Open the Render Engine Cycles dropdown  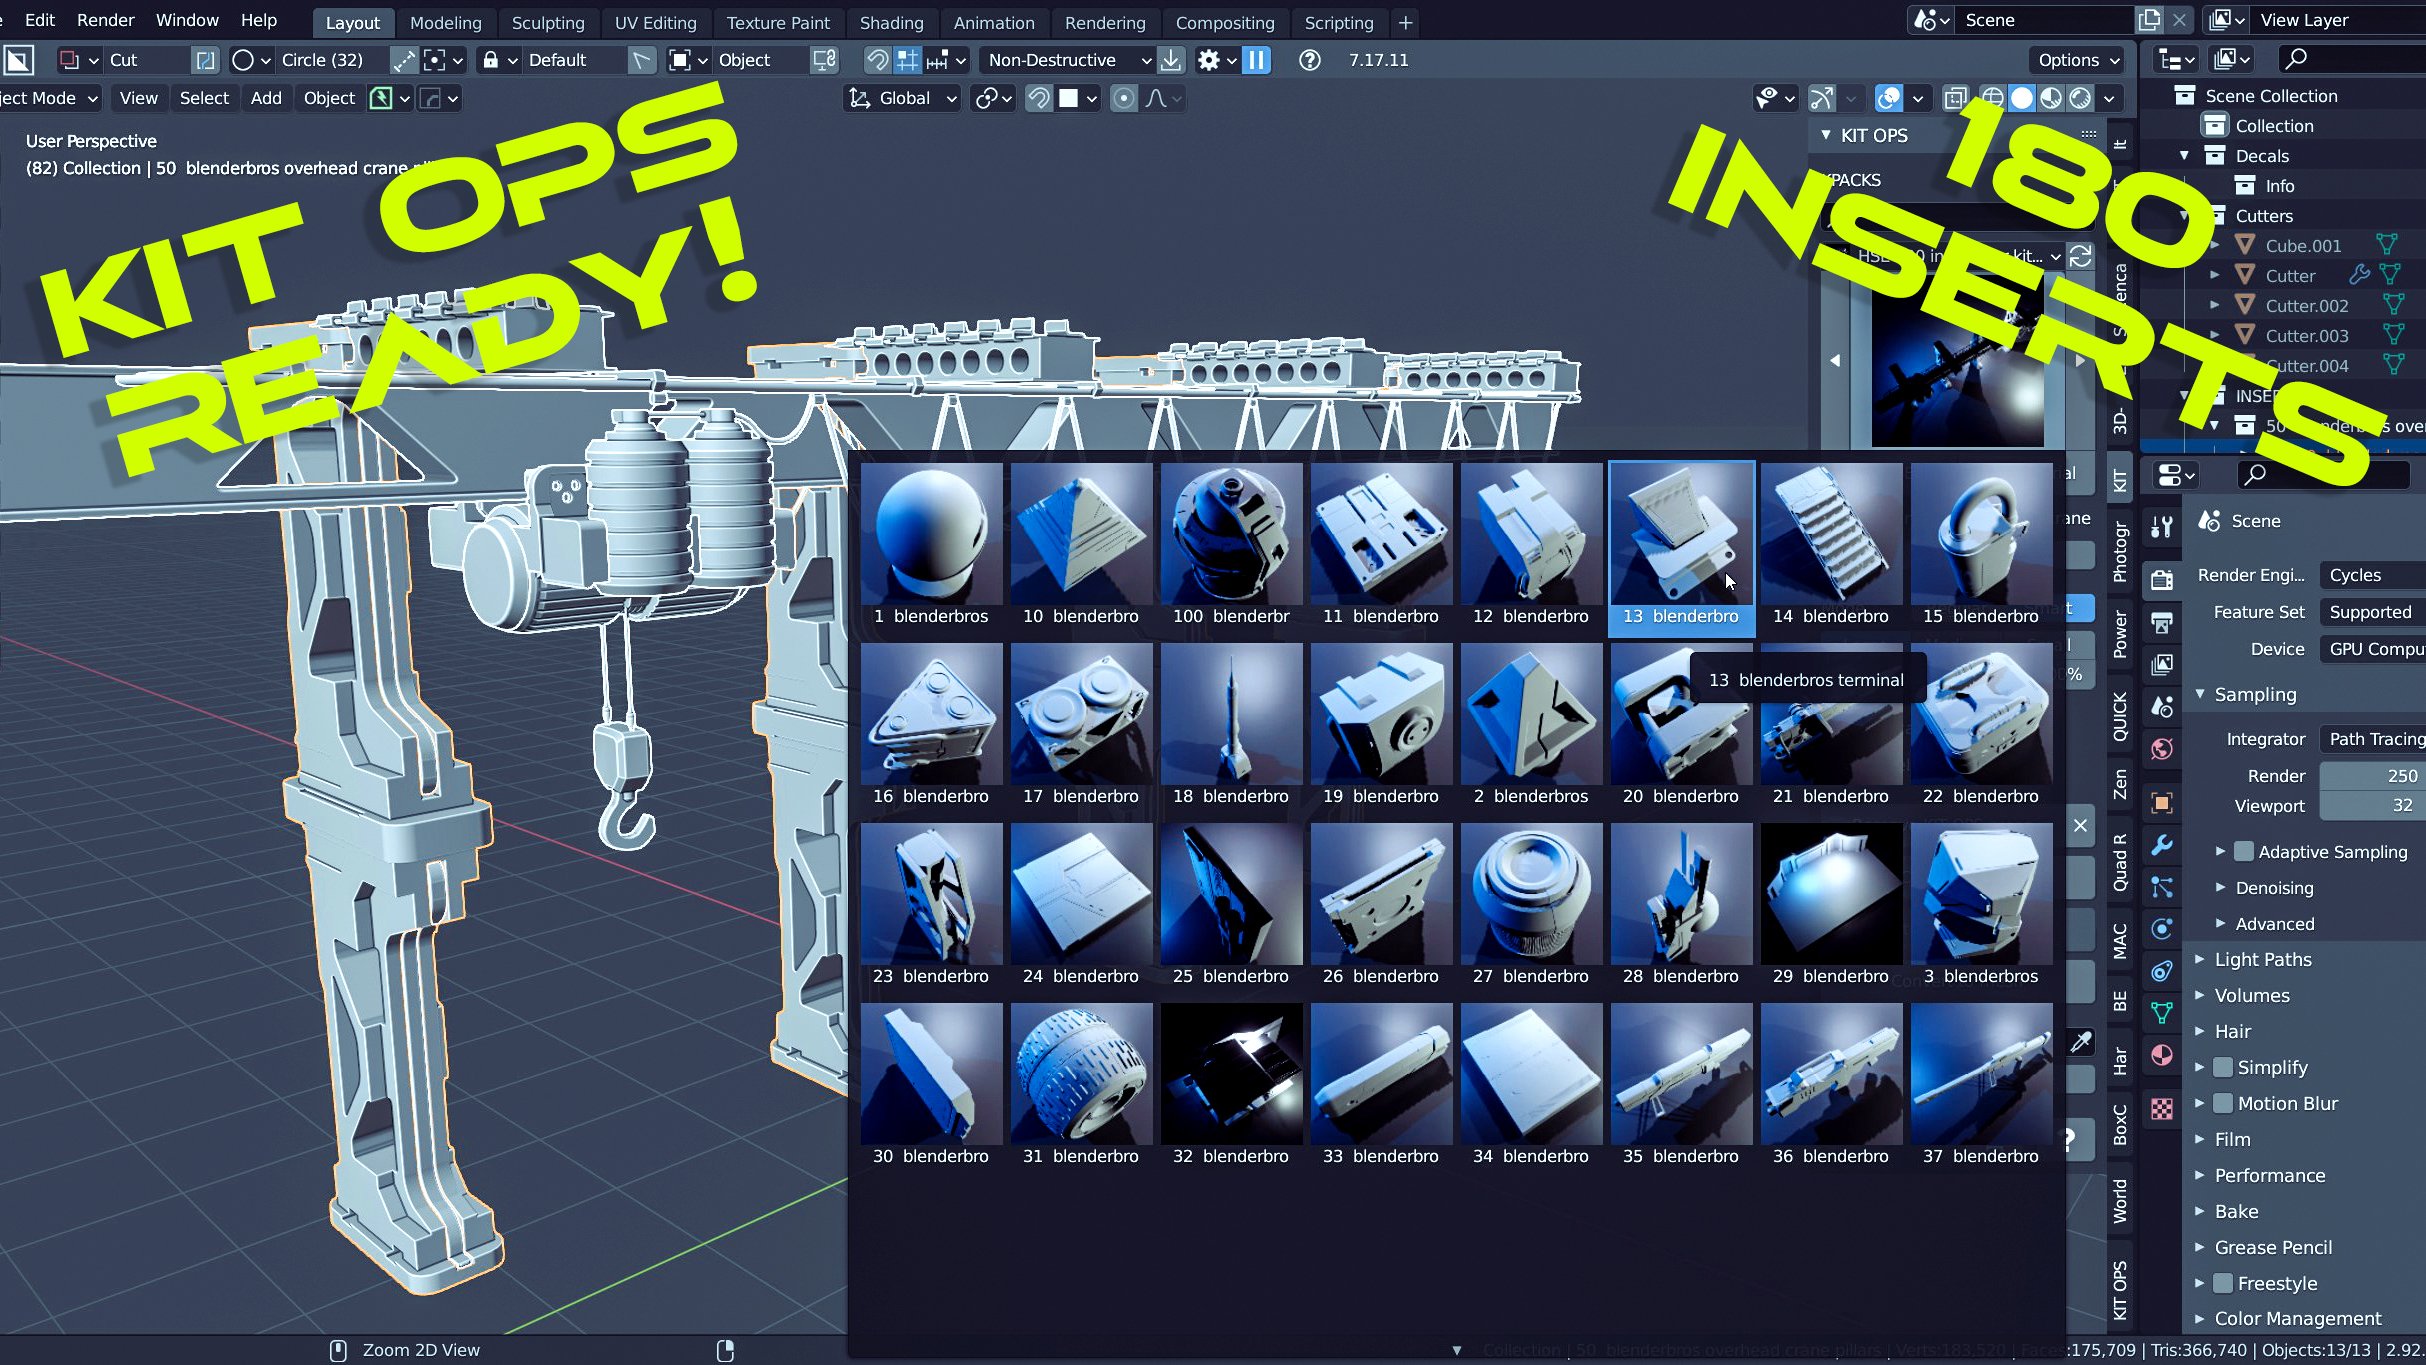coord(2372,575)
